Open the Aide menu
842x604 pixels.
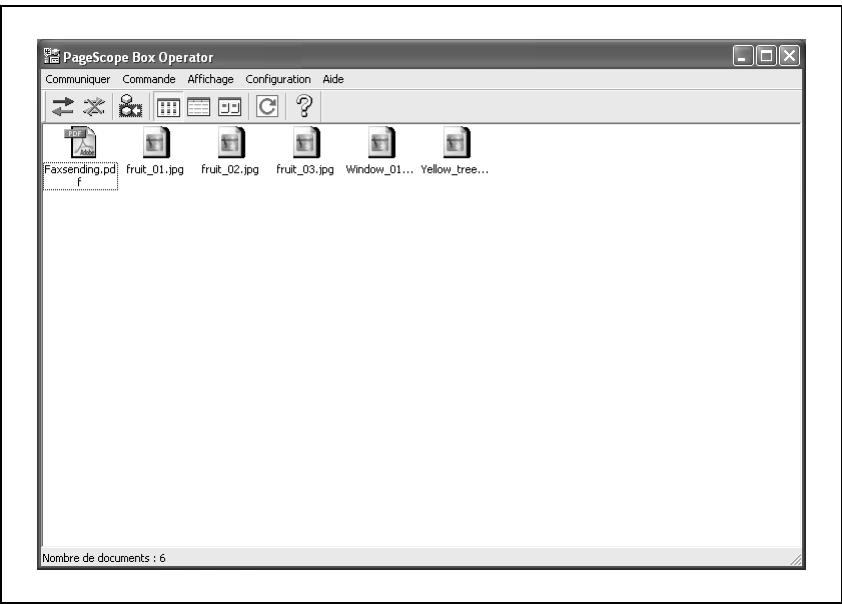(333, 79)
